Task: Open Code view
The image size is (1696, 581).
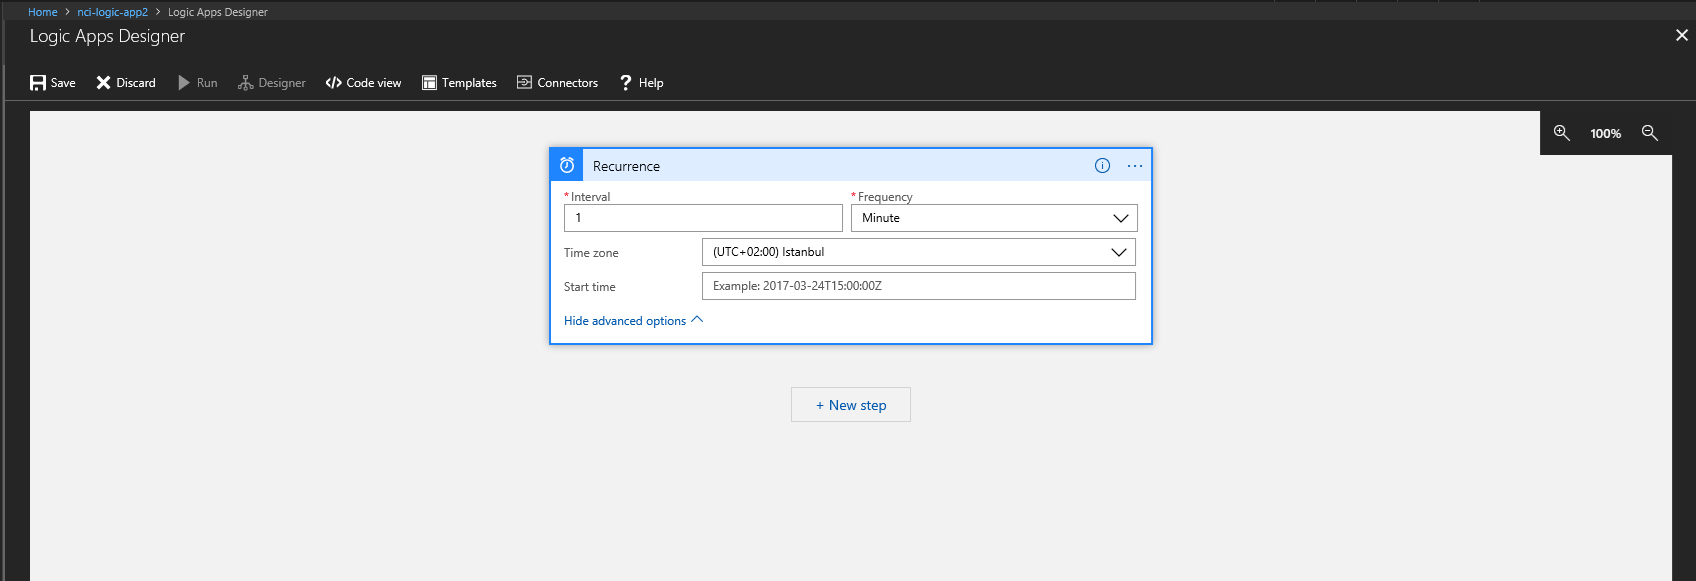Action: 363,83
